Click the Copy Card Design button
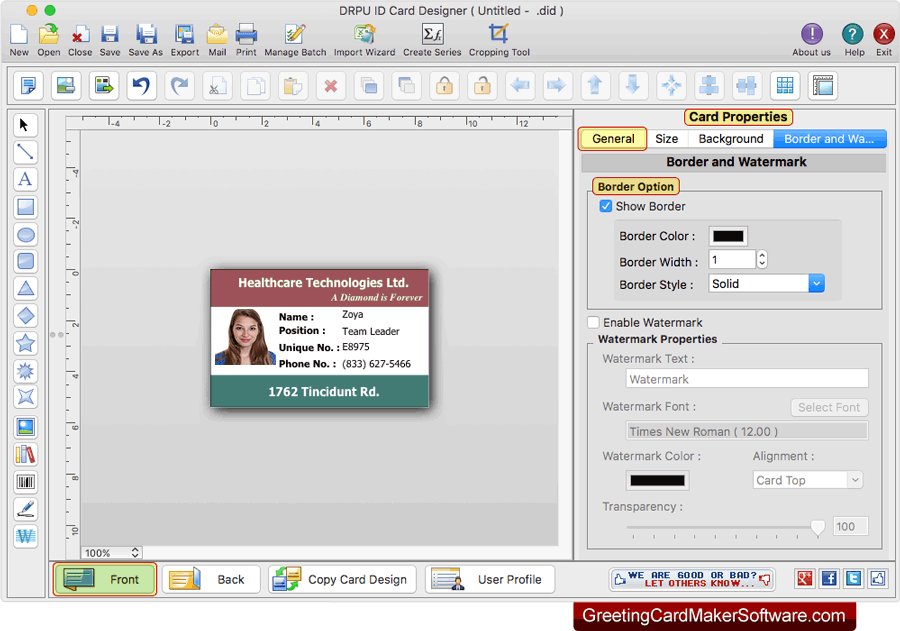This screenshot has width=900, height=631. click(341, 579)
